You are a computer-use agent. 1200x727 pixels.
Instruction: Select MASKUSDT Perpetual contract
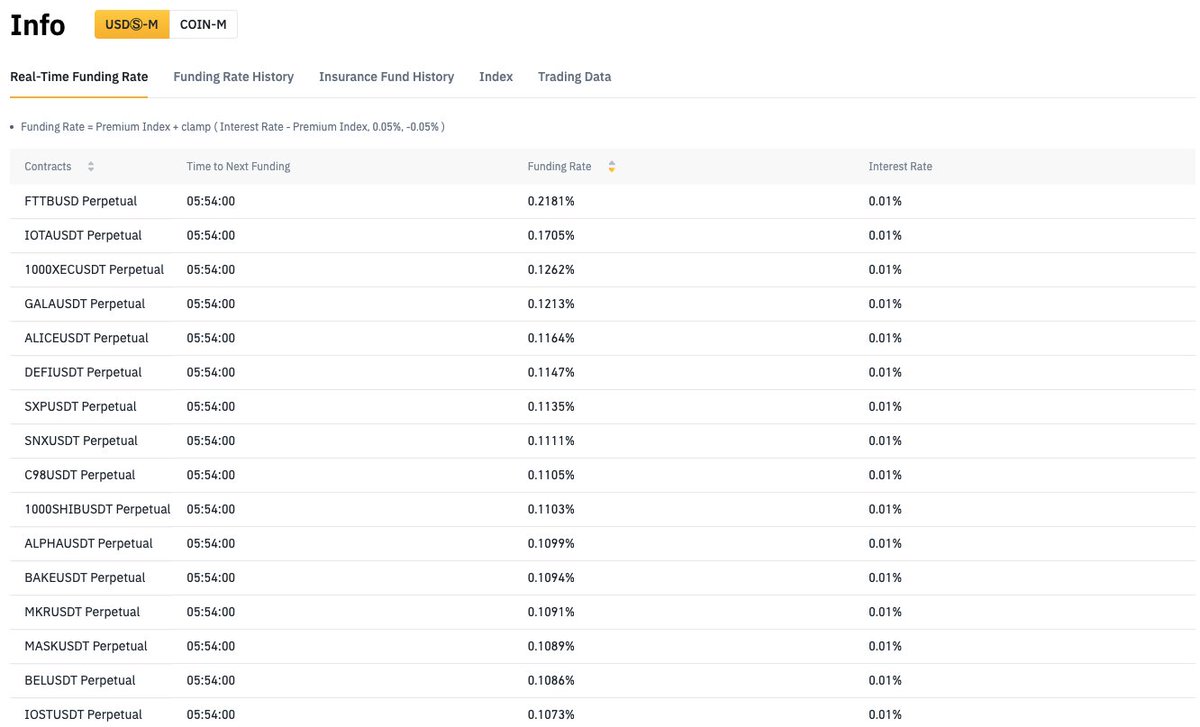(86, 646)
